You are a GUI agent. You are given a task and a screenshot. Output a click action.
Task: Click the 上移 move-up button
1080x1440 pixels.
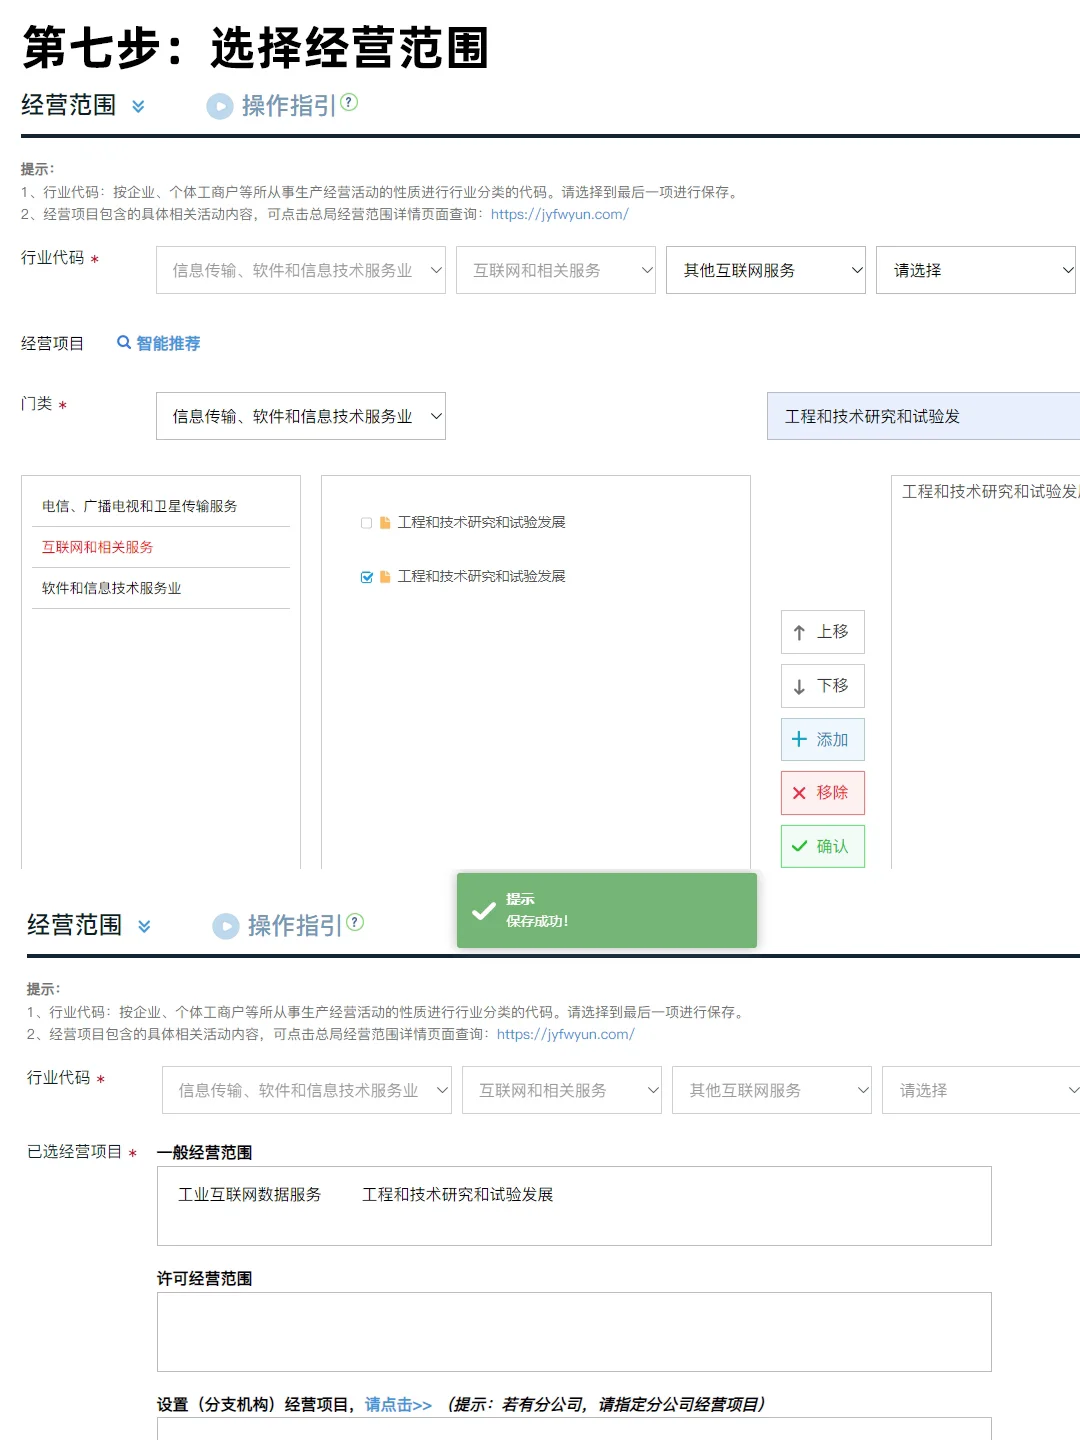[822, 632]
